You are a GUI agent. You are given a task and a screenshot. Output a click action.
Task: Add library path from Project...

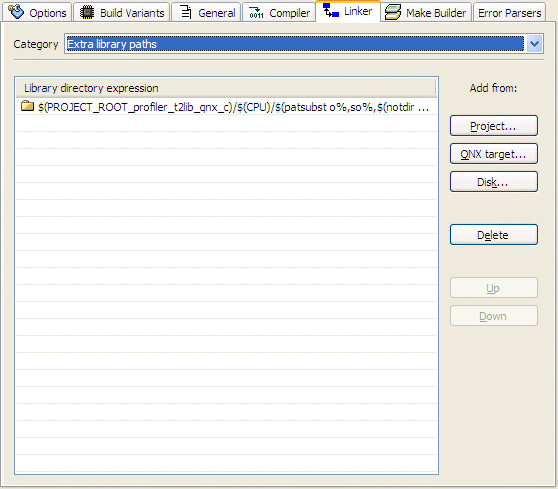[x=494, y=126]
